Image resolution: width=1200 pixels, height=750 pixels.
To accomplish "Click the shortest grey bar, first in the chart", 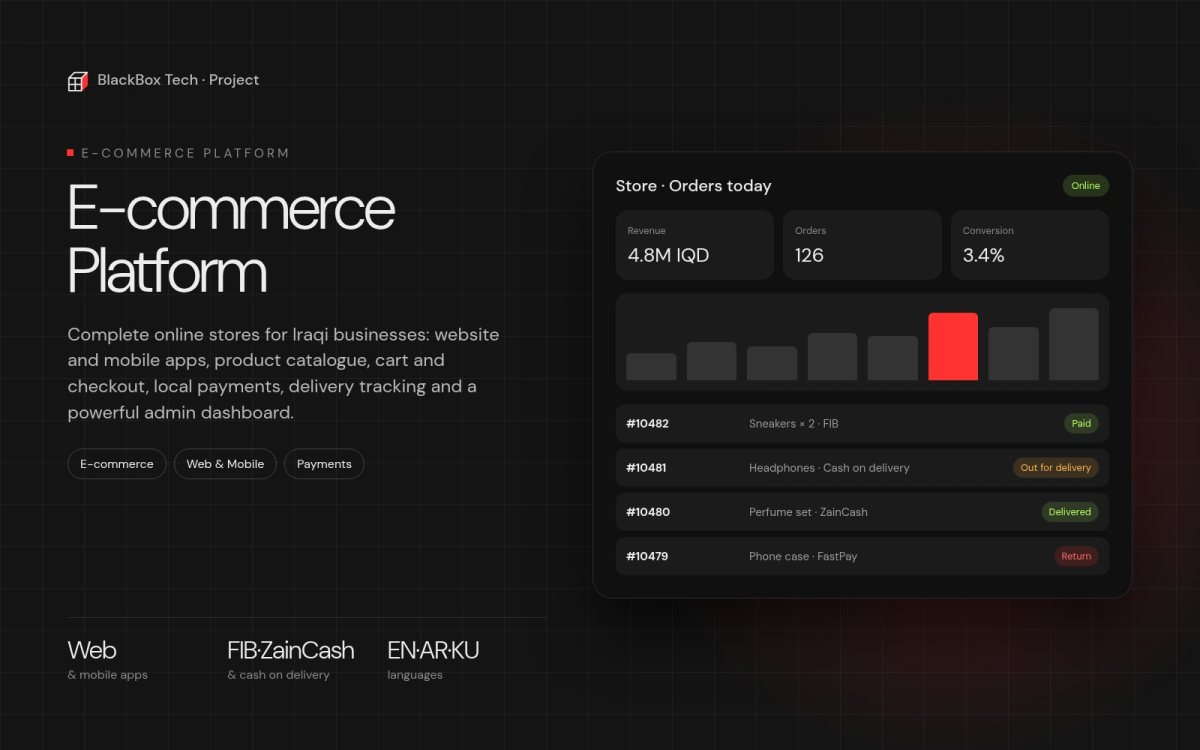I will pyautogui.click(x=651, y=367).
